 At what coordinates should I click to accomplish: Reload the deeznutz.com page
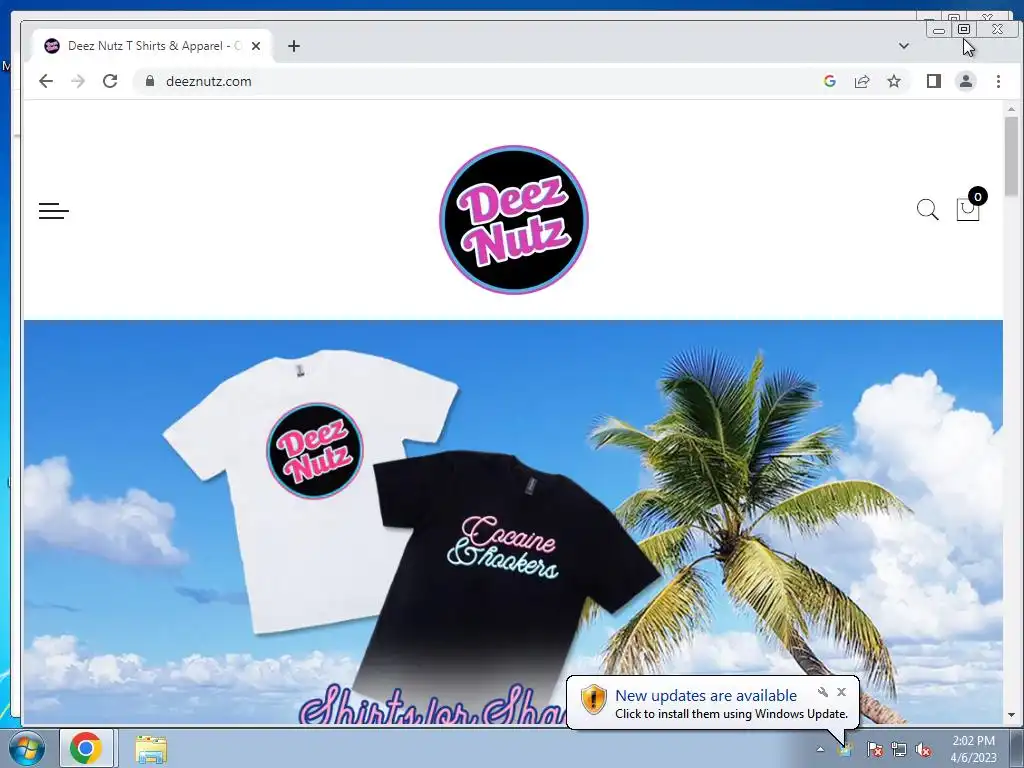[x=110, y=81]
